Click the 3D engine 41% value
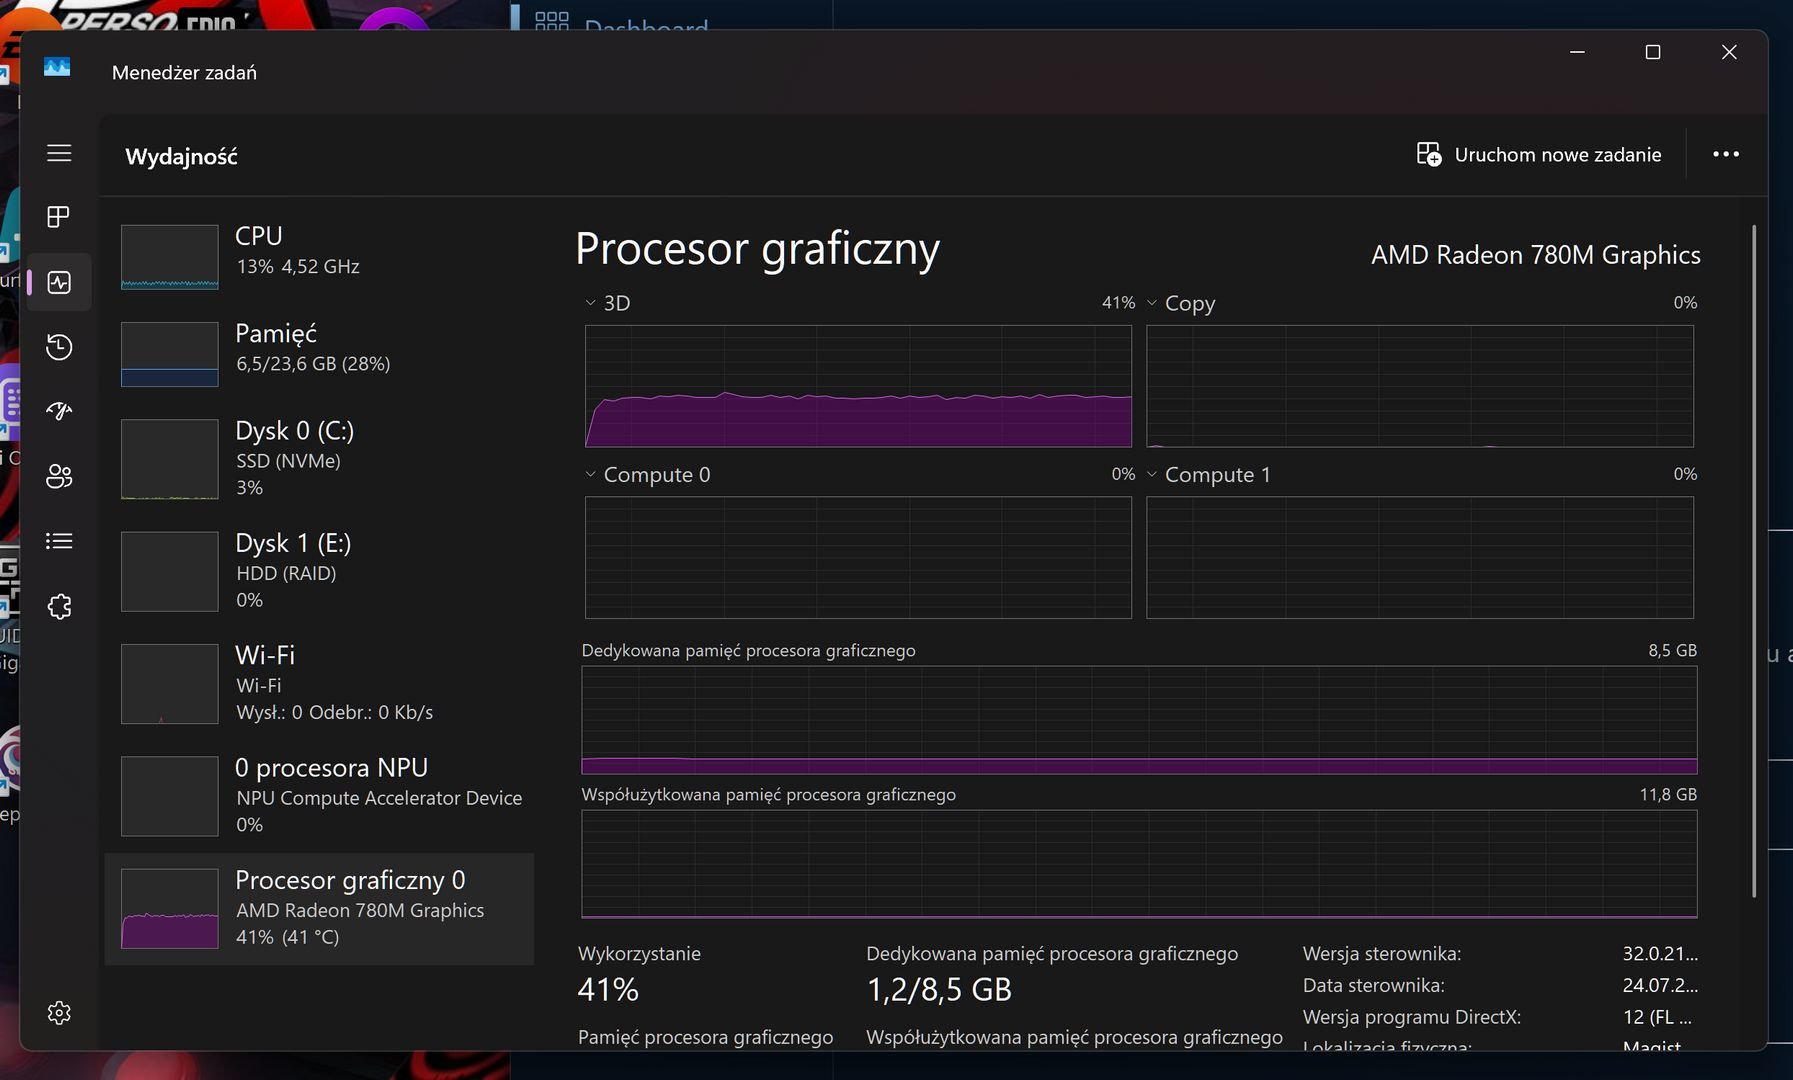 click(x=1118, y=302)
